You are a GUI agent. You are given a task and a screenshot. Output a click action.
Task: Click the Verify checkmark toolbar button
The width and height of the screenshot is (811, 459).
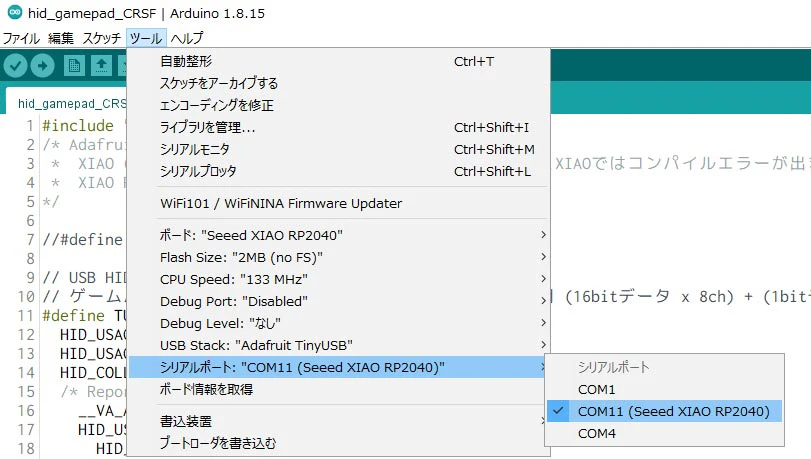click(16, 66)
